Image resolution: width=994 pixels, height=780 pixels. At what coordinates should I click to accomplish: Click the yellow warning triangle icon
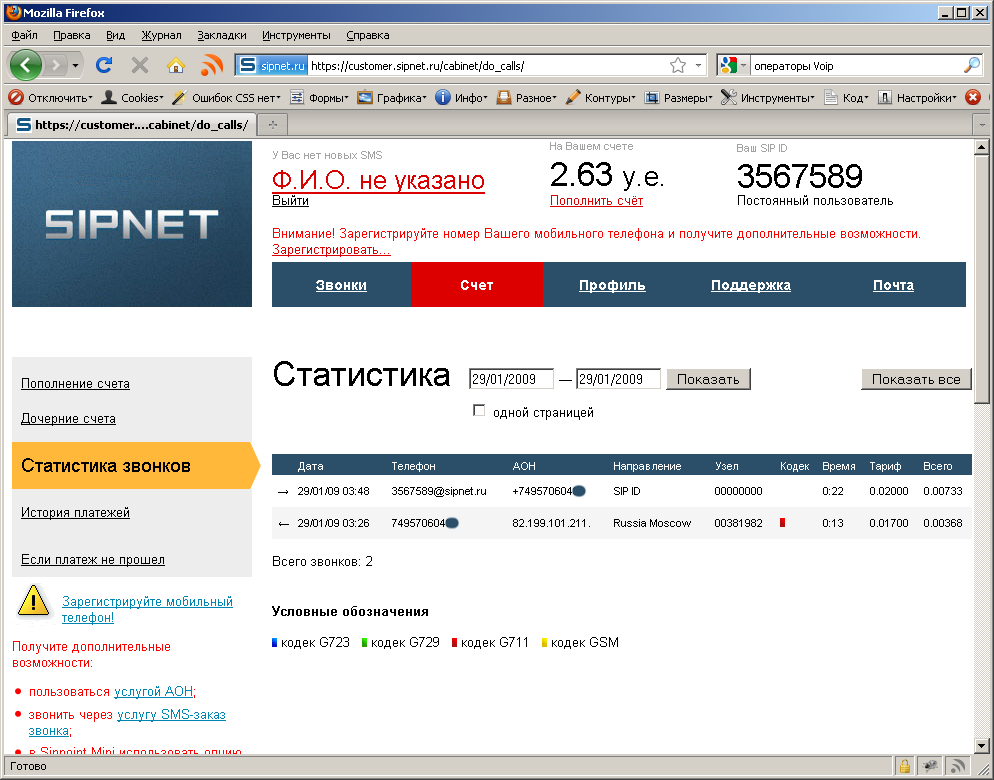click(x=34, y=601)
